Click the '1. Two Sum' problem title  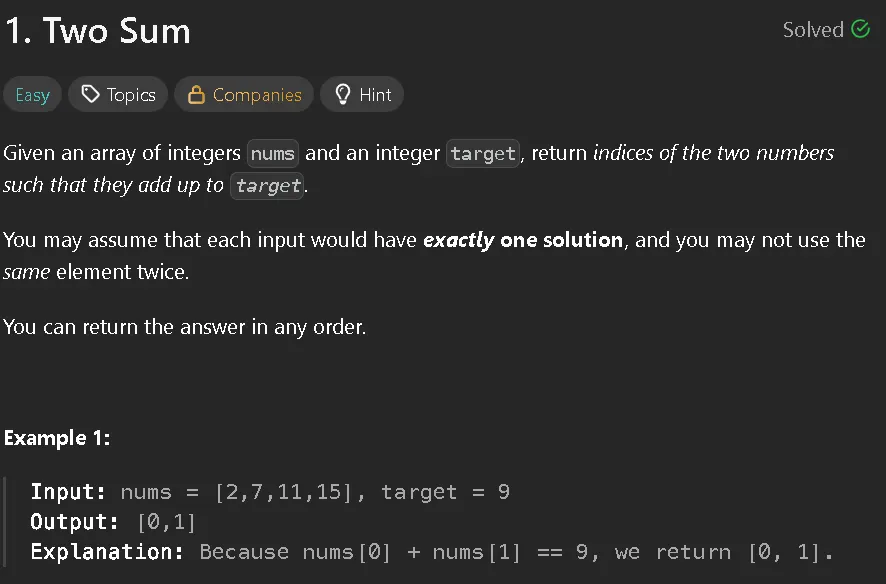click(98, 30)
